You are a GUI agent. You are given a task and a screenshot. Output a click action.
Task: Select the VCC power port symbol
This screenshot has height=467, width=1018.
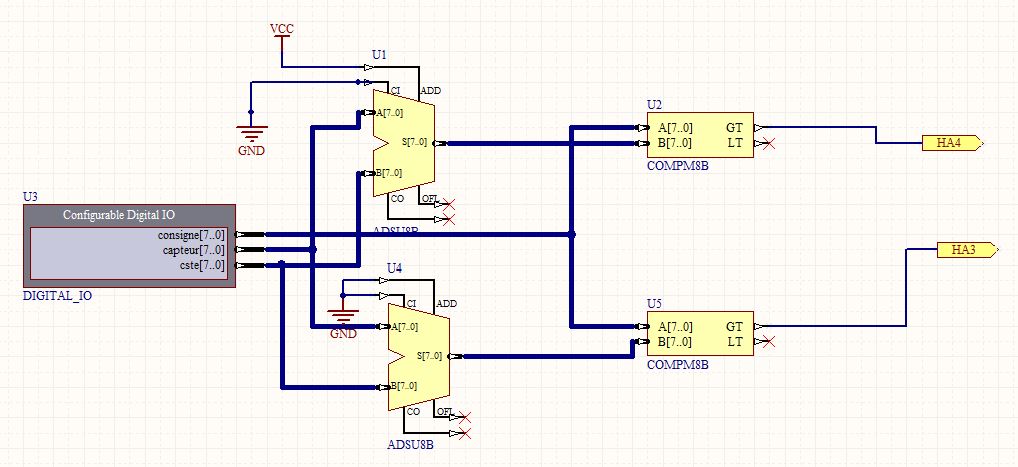tap(282, 30)
